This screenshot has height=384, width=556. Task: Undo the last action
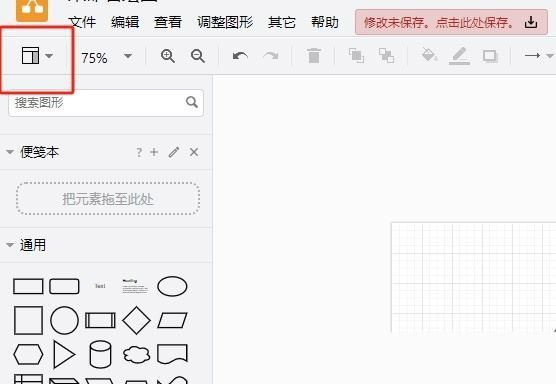point(240,56)
